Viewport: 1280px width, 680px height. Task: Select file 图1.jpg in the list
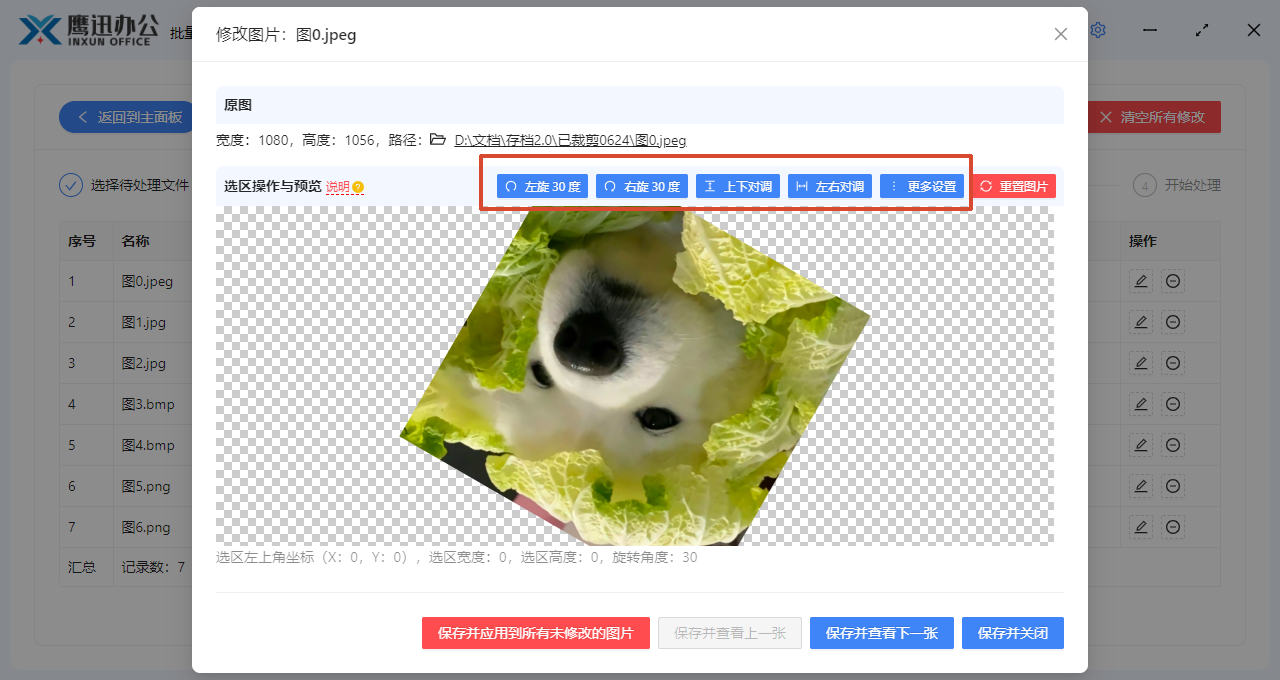pyautogui.click(x=143, y=322)
